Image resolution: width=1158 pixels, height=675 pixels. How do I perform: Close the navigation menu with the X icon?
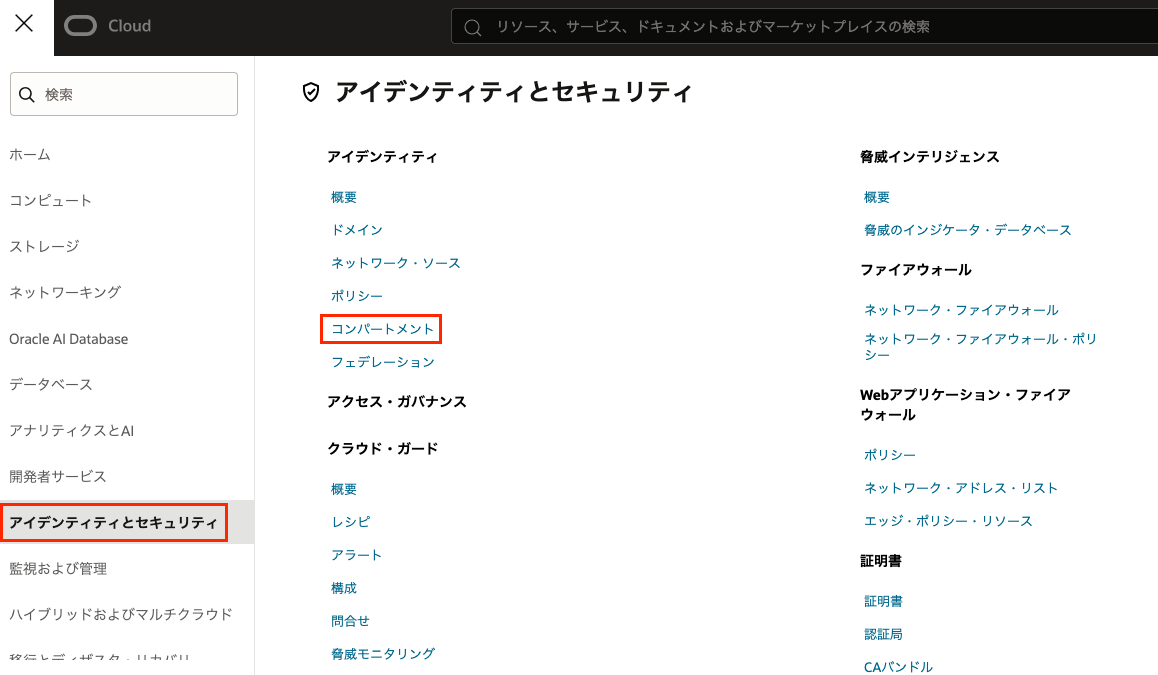pyautogui.click(x=24, y=24)
